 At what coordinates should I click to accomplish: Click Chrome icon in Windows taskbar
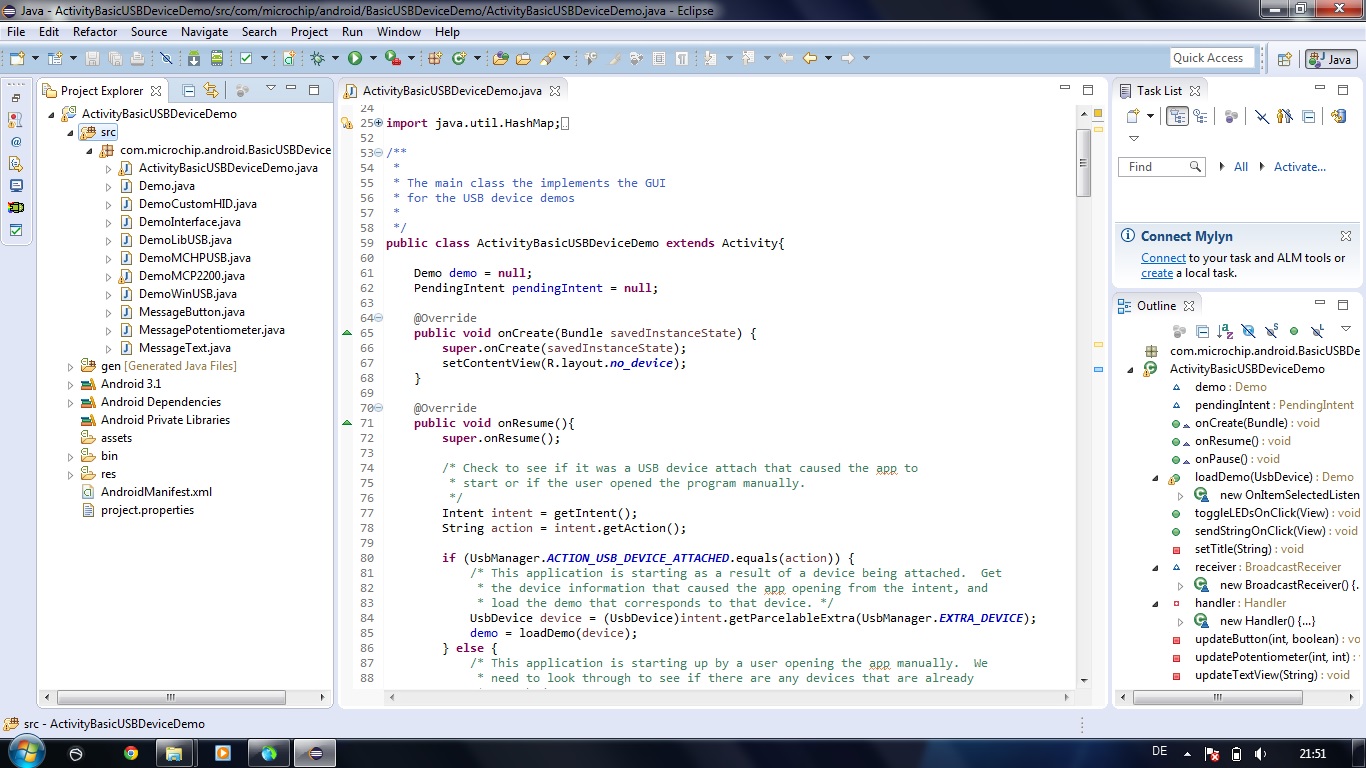(x=131, y=753)
